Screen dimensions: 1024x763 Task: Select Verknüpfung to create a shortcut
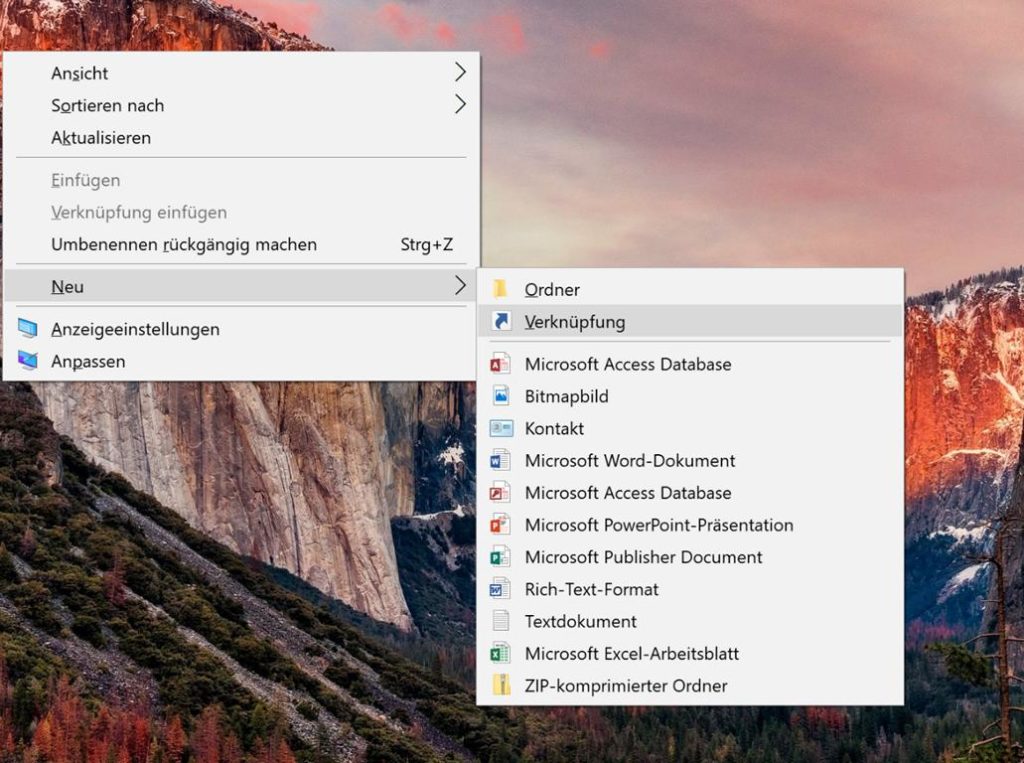pos(575,322)
